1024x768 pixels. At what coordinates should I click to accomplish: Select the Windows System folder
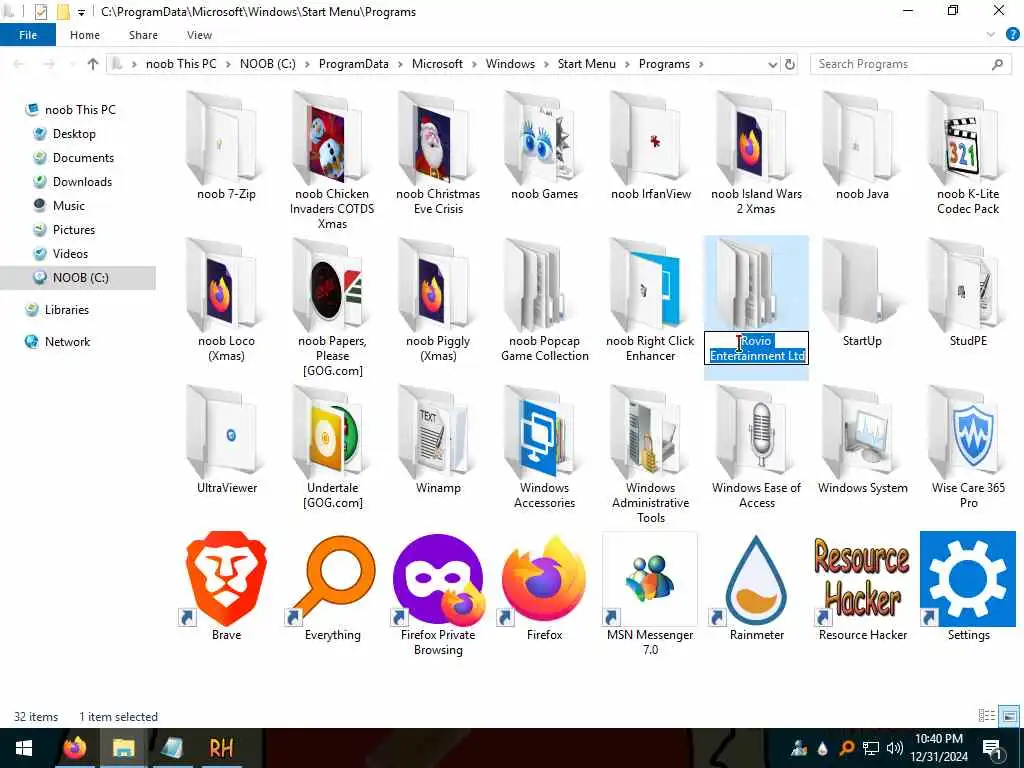click(x=862, y=440)
